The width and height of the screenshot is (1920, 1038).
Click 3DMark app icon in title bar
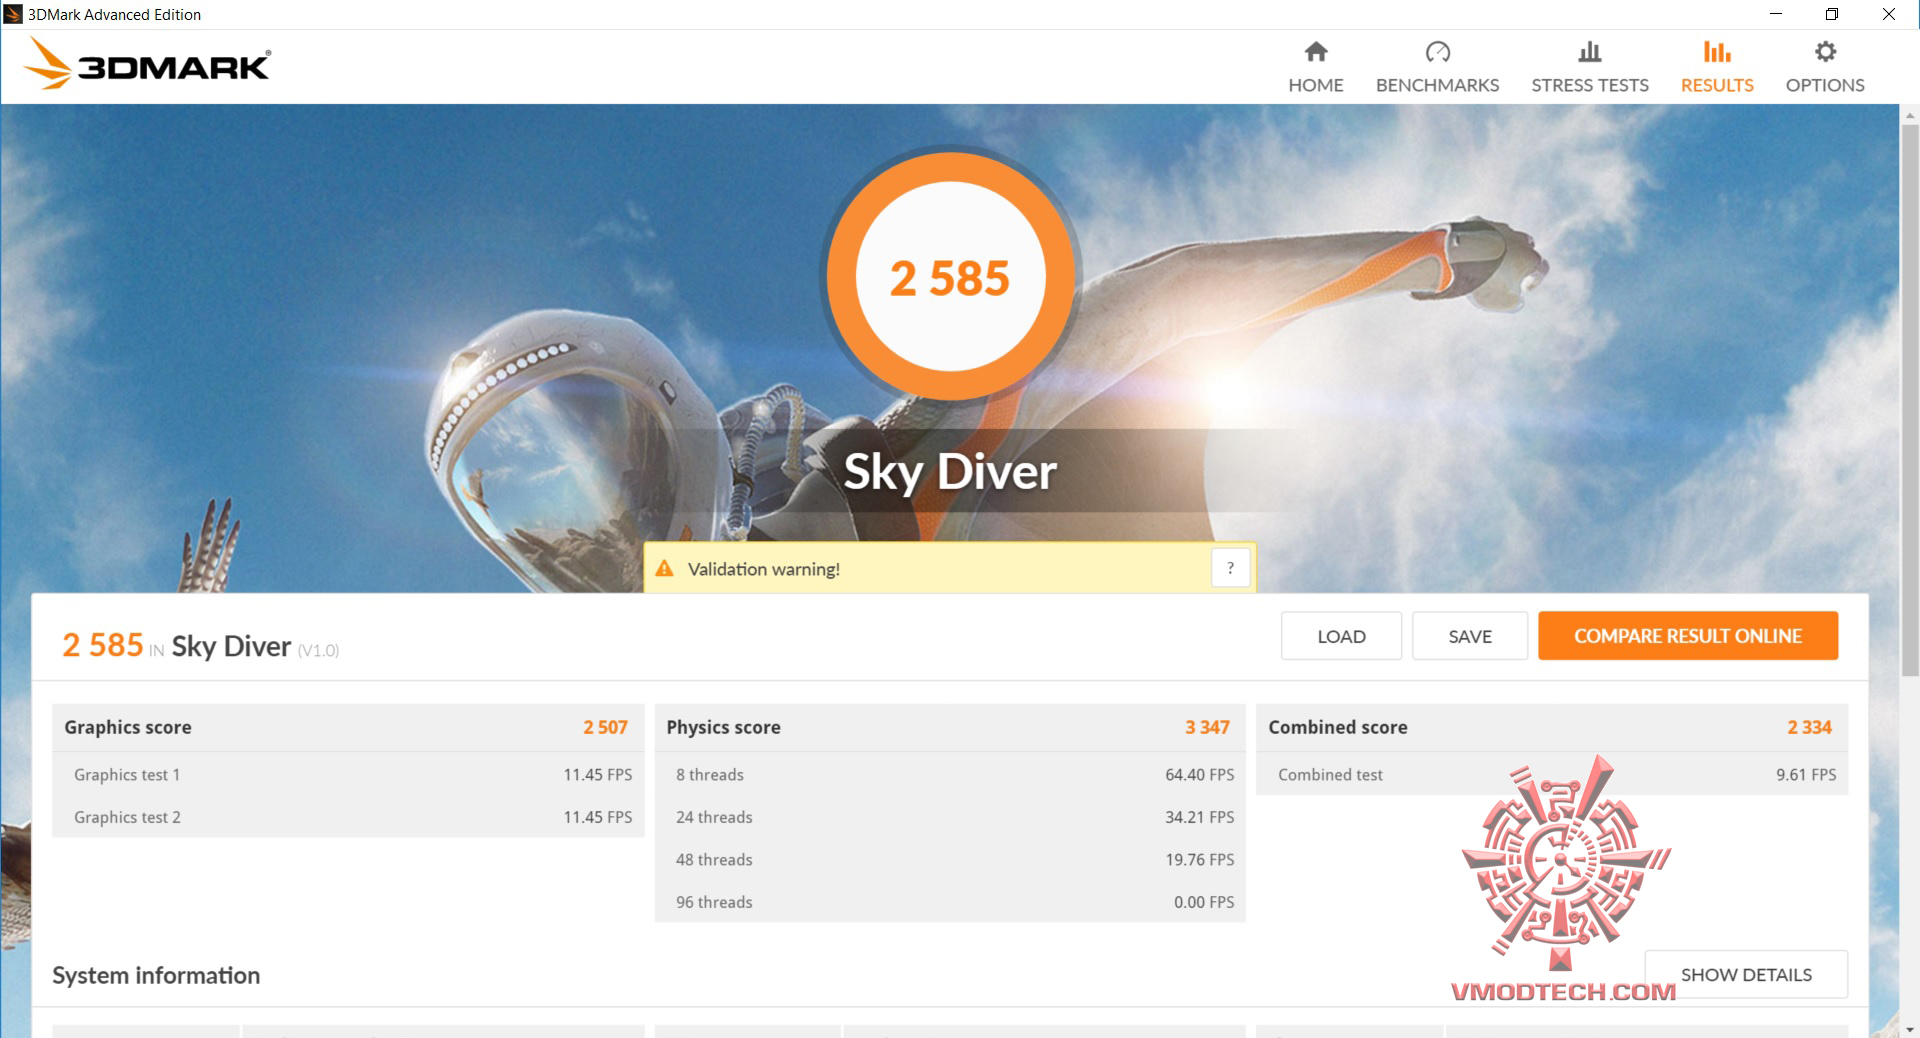pyautogui.click(x=13, y=14)
